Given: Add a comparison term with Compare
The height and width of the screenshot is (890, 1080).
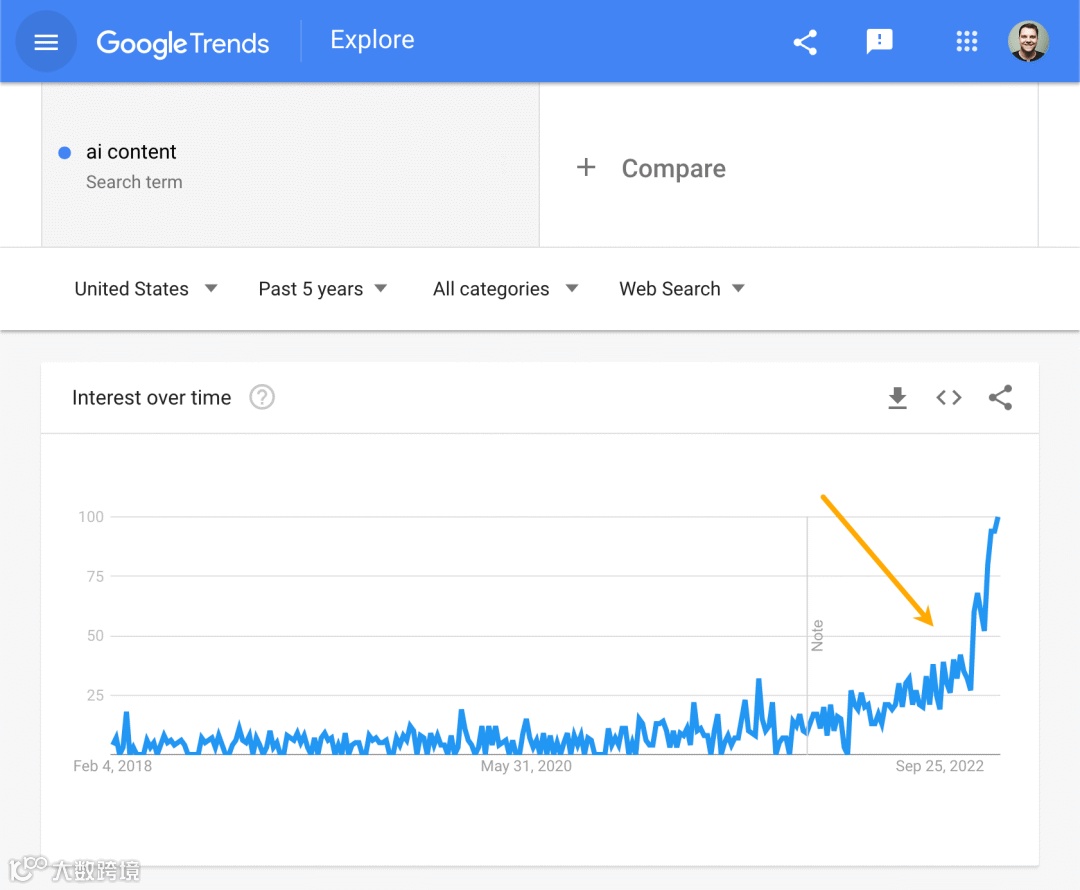Looking at the screenshot, I should coord(655,168).
